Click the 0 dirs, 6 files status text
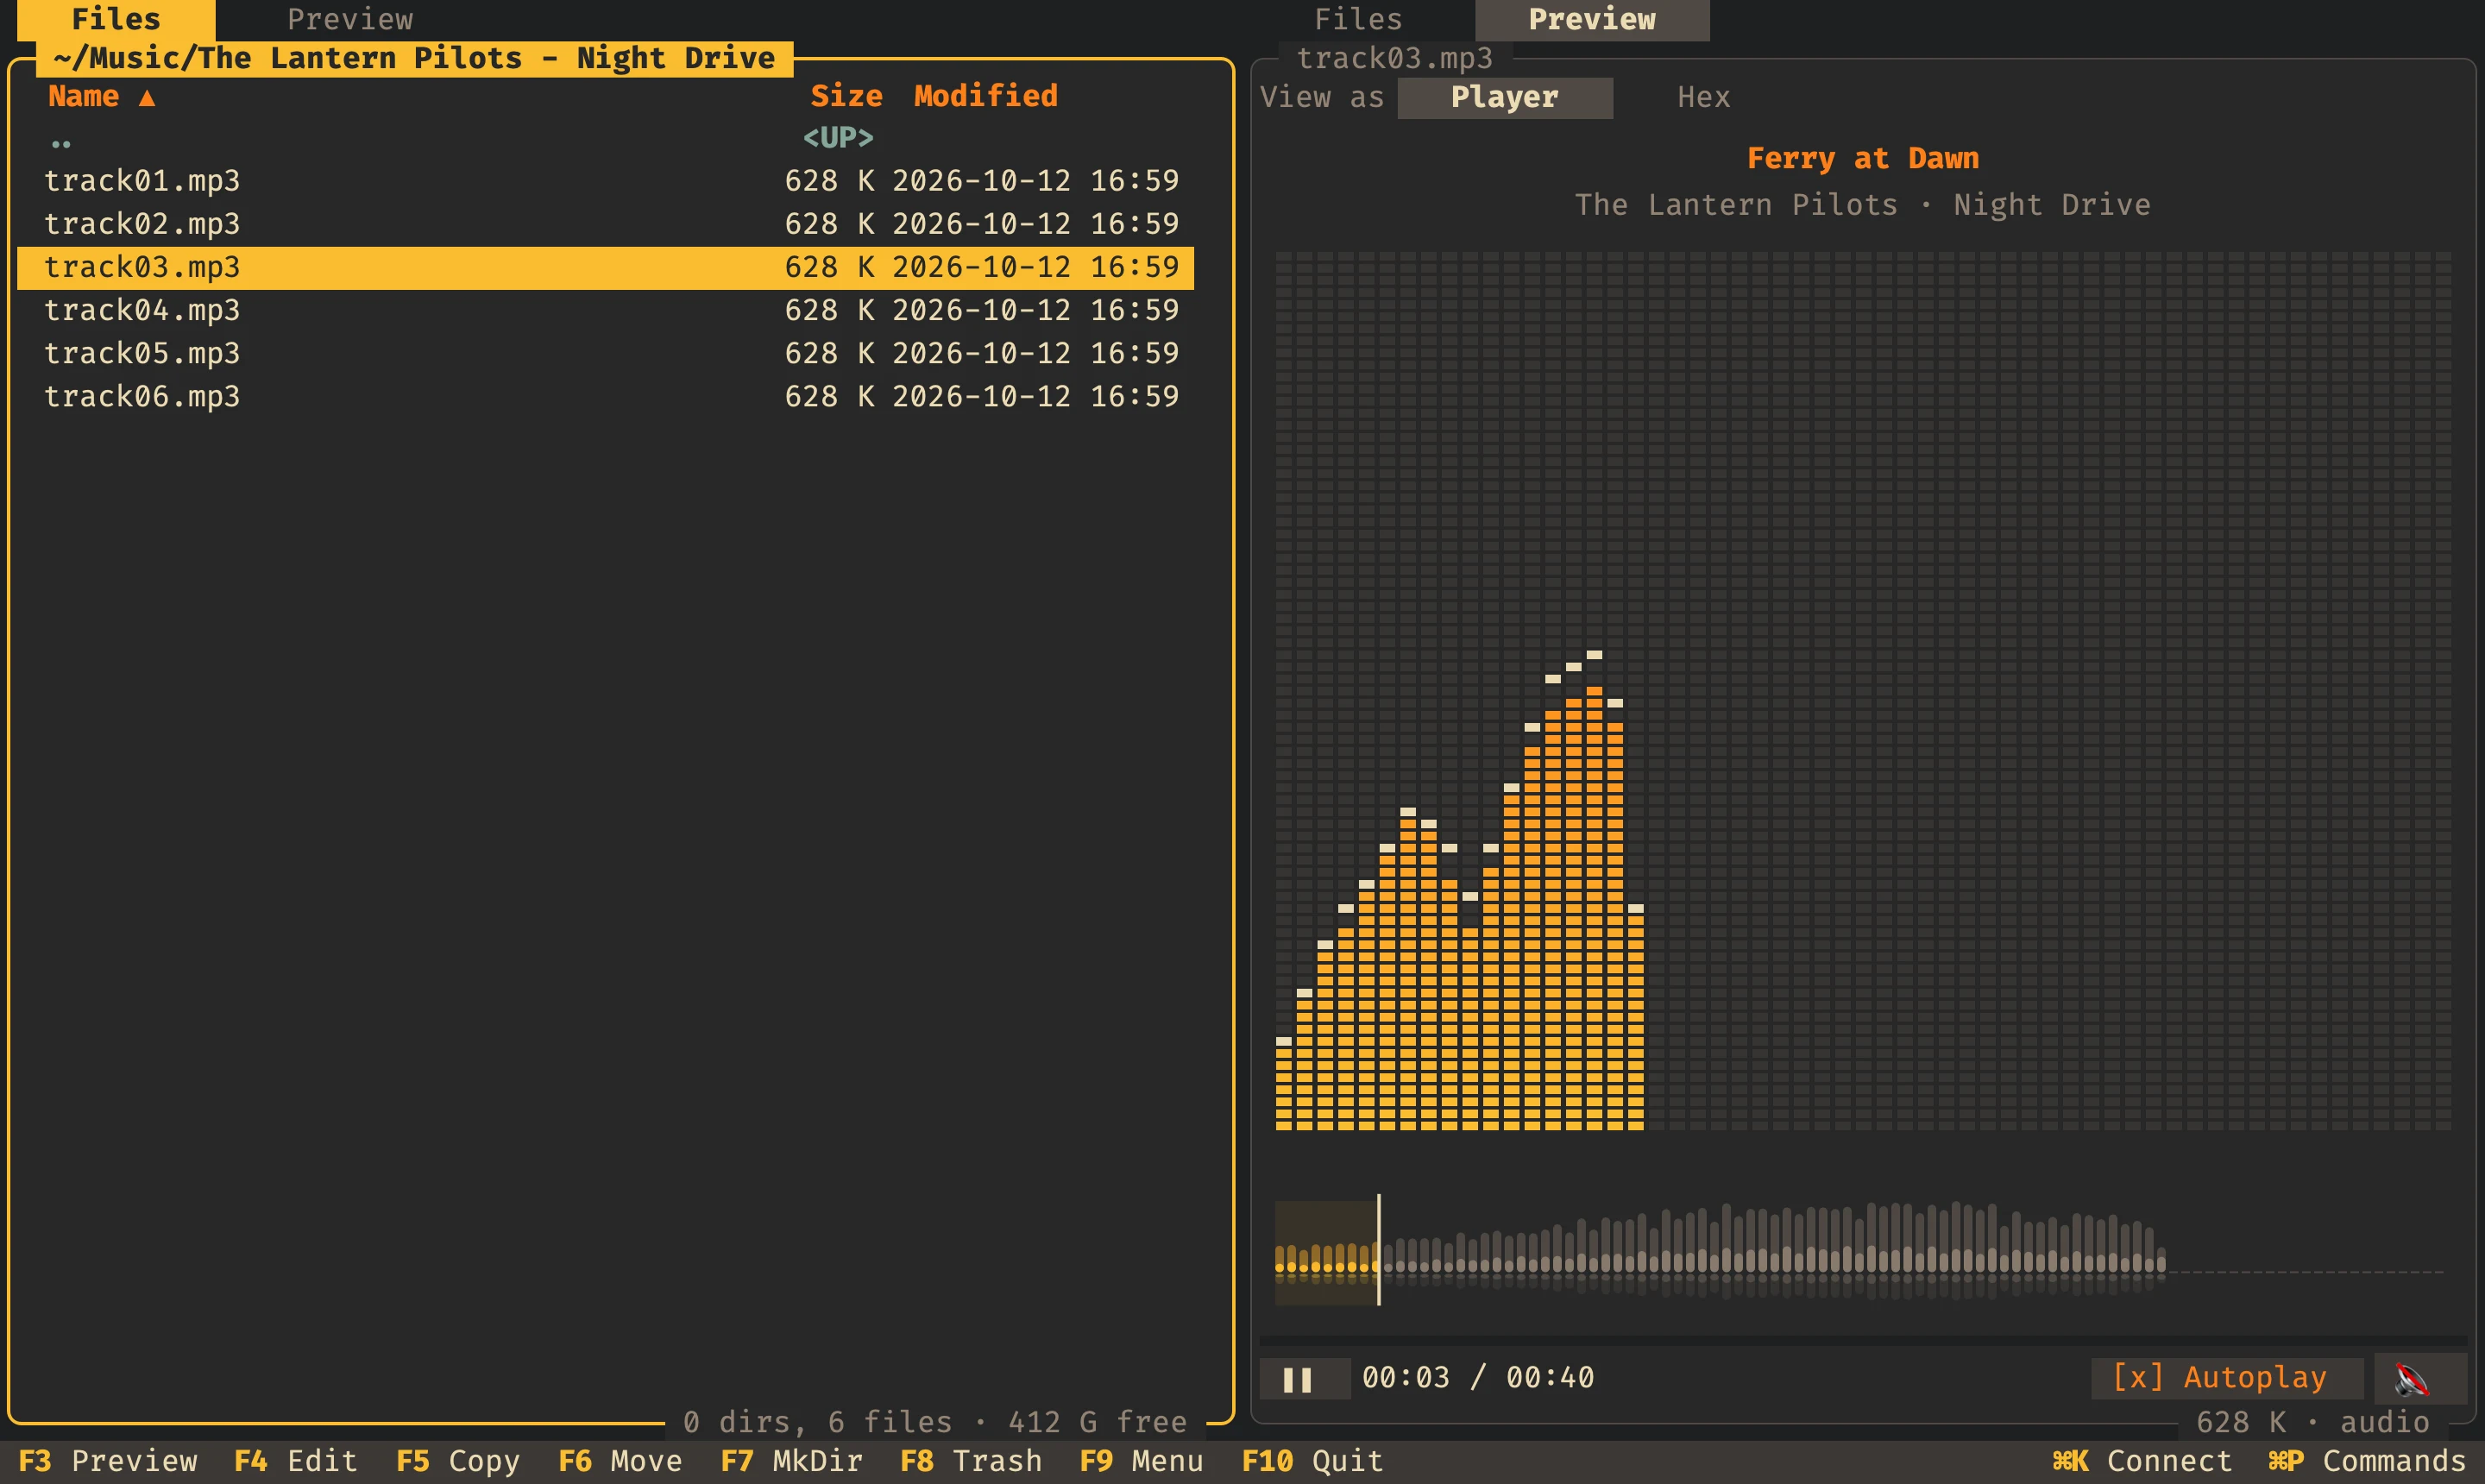The image size is (2485, 1484). [x=935, y=1422]
